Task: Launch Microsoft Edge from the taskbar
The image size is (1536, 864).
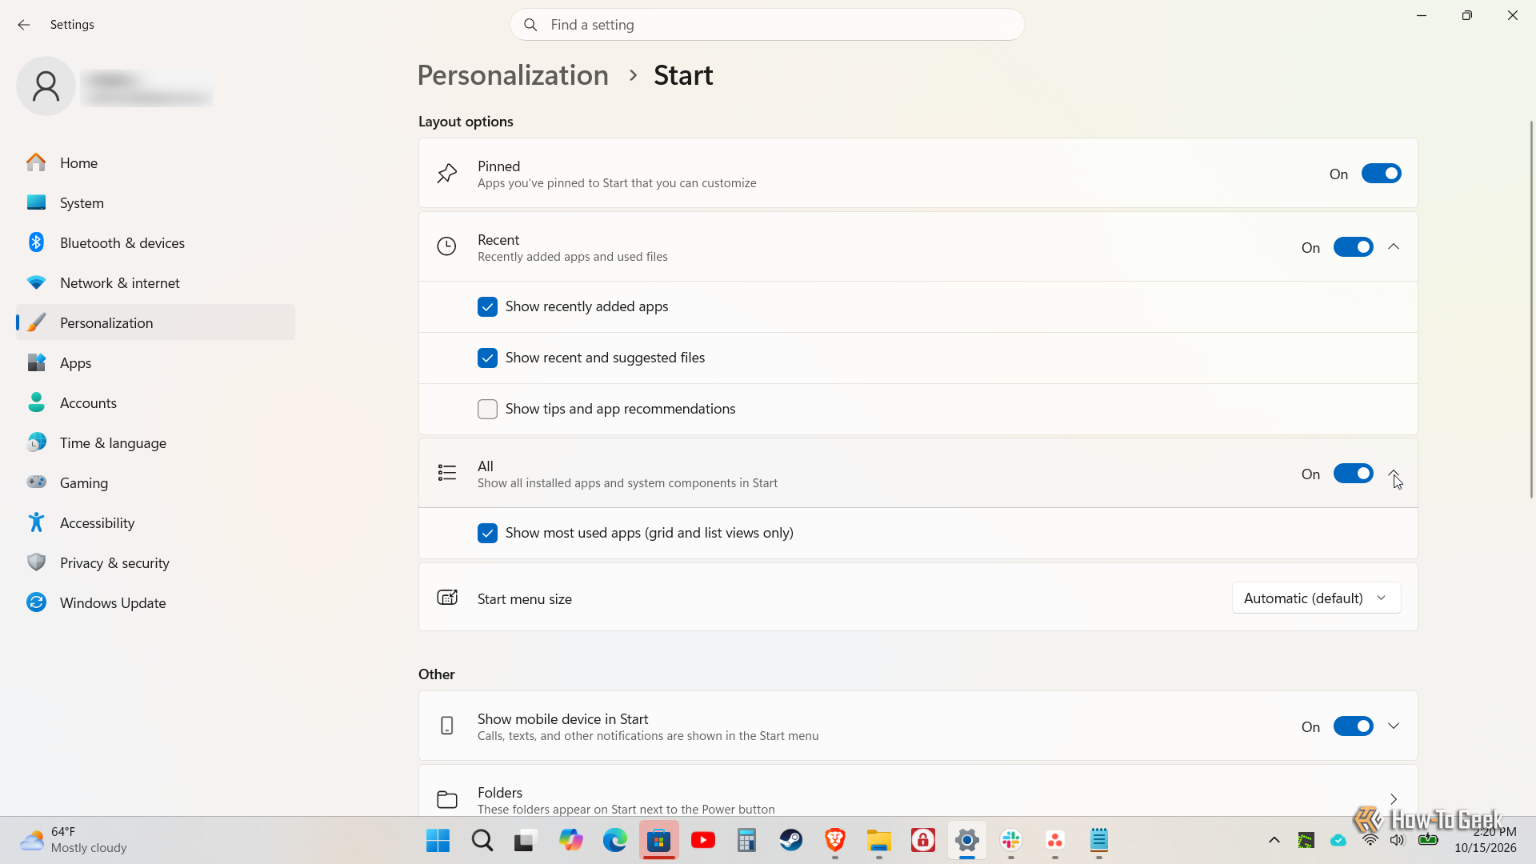Action: (615, 841)
